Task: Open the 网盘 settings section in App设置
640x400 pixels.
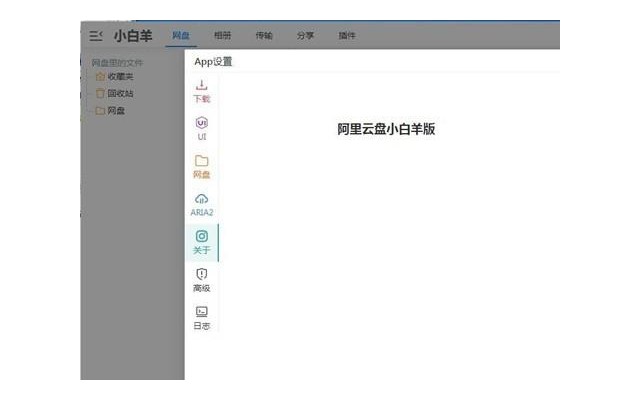Action: 202,167
